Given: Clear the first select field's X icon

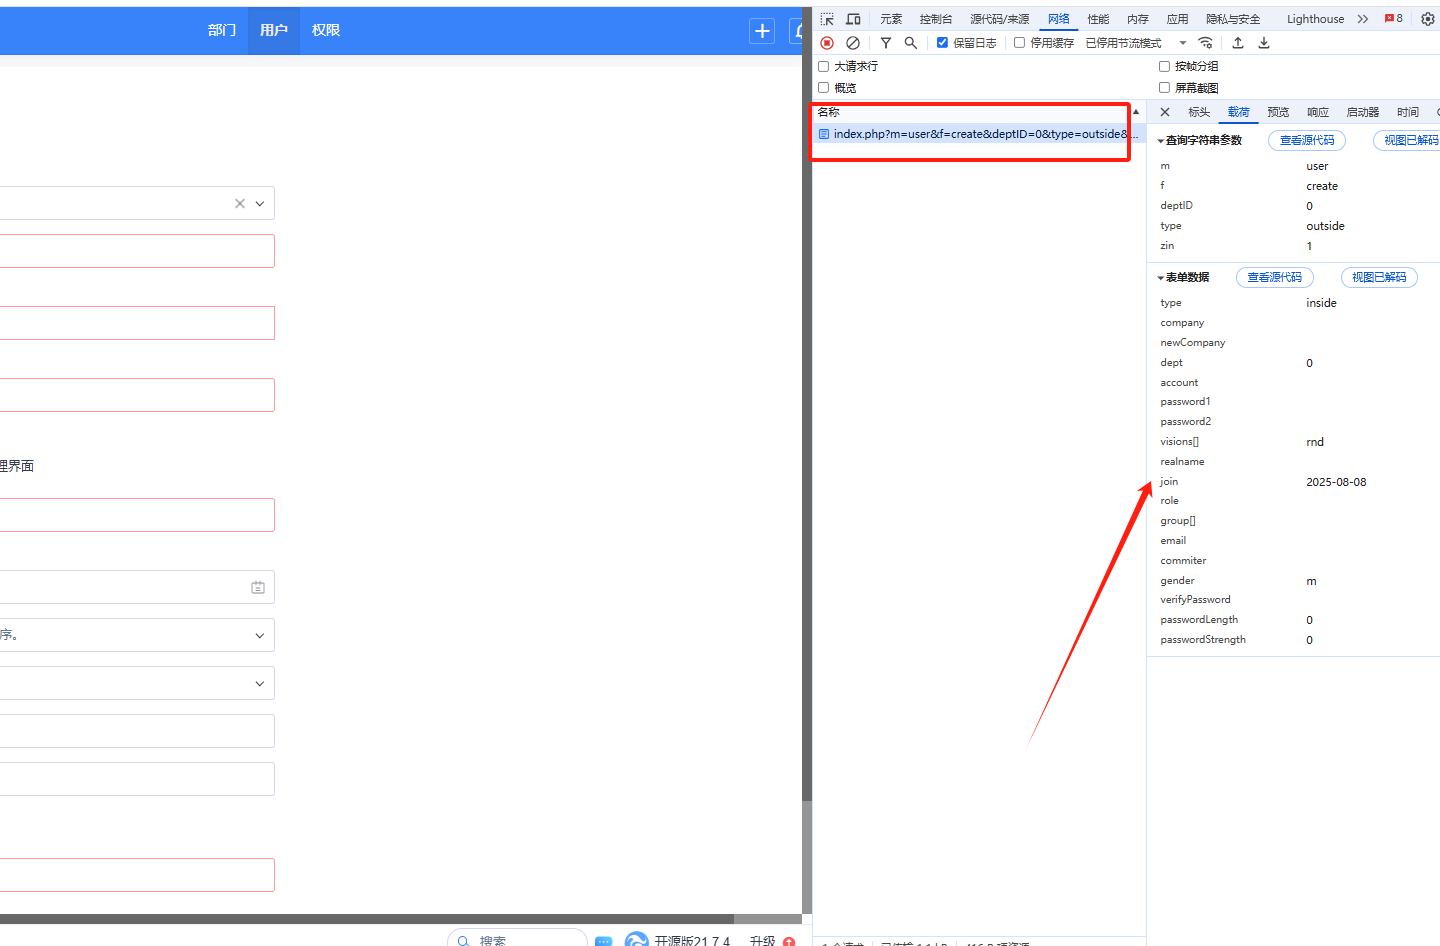Looking at the screenshot, I should tap(240, 203).
